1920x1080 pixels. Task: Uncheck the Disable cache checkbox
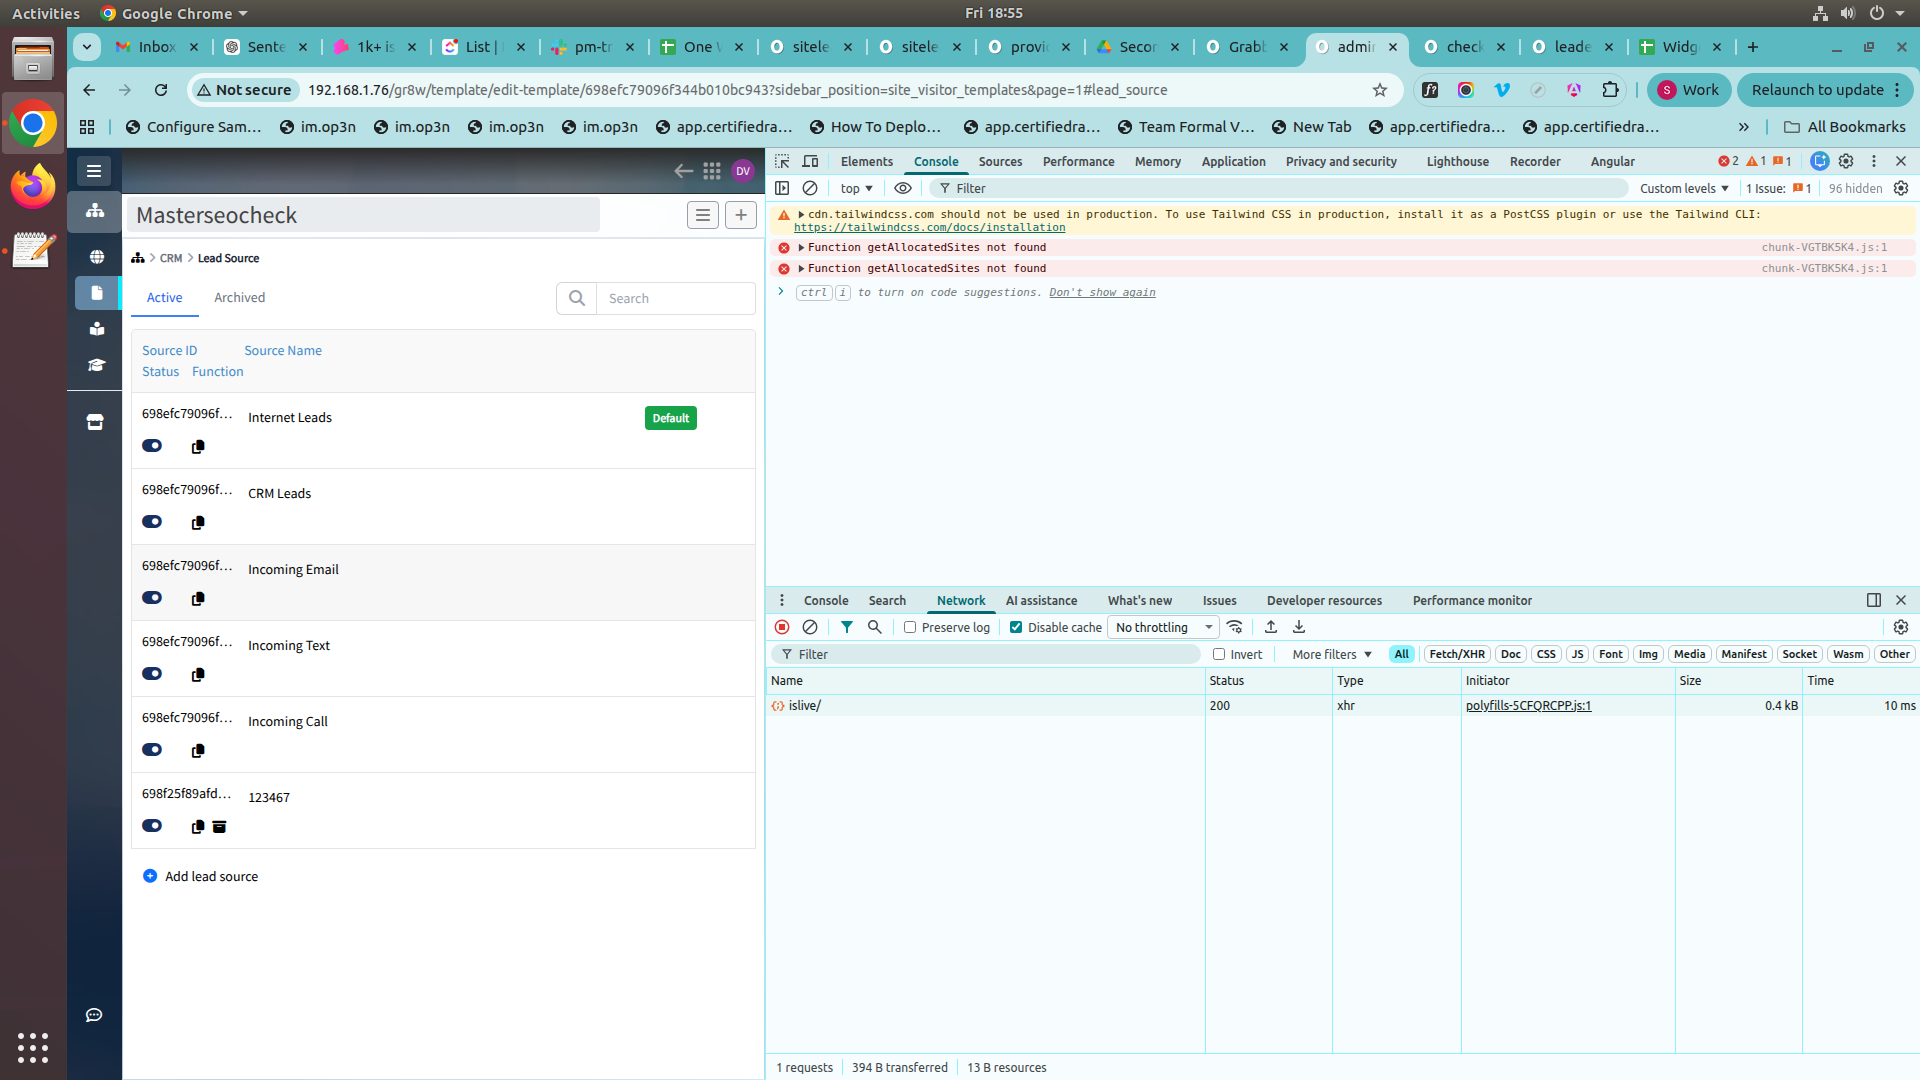(x=1016, y=627)
